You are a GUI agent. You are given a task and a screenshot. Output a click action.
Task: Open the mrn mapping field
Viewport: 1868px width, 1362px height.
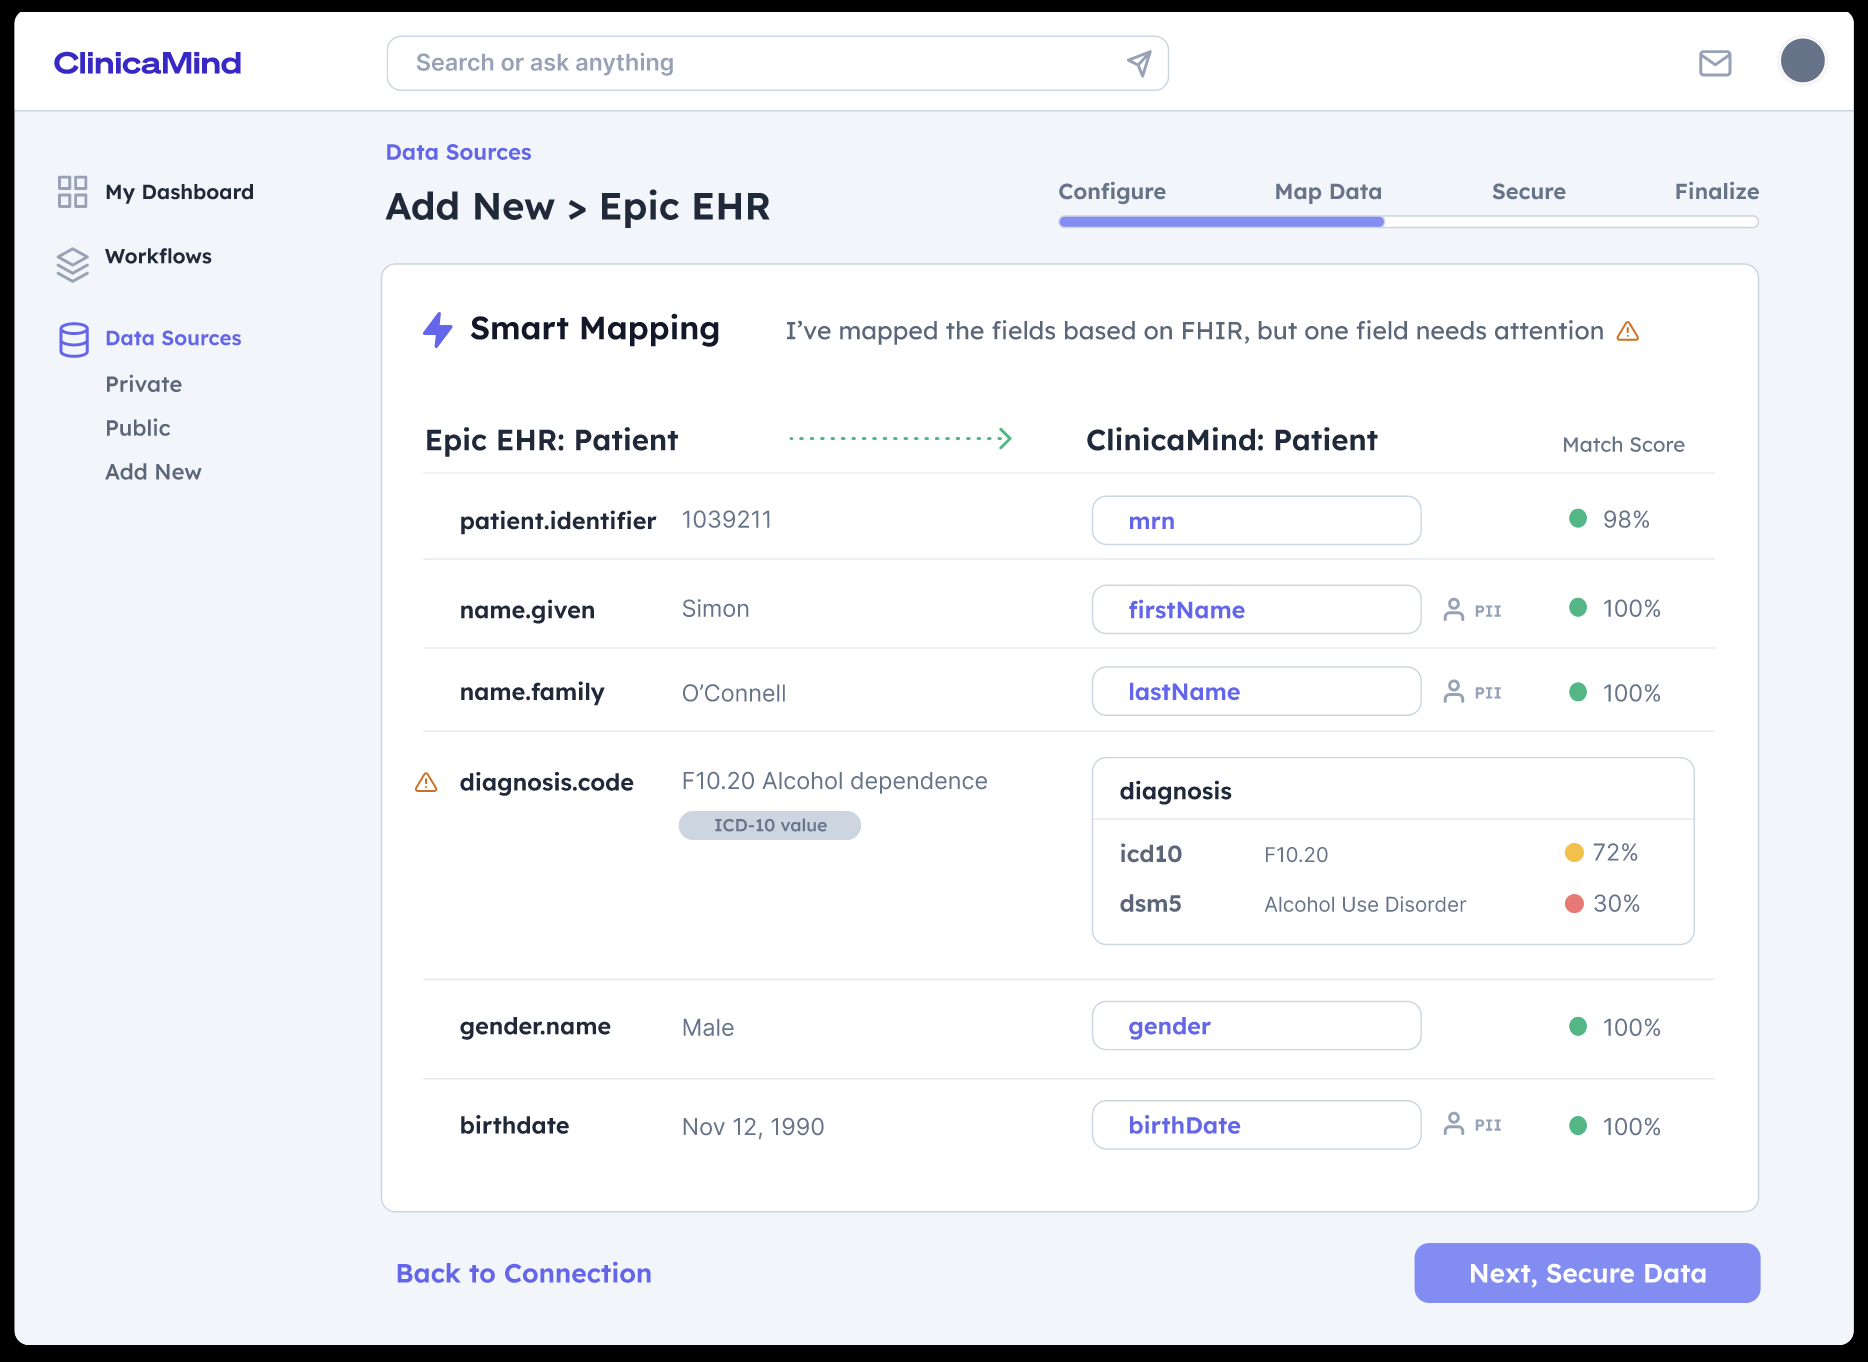1256,520
